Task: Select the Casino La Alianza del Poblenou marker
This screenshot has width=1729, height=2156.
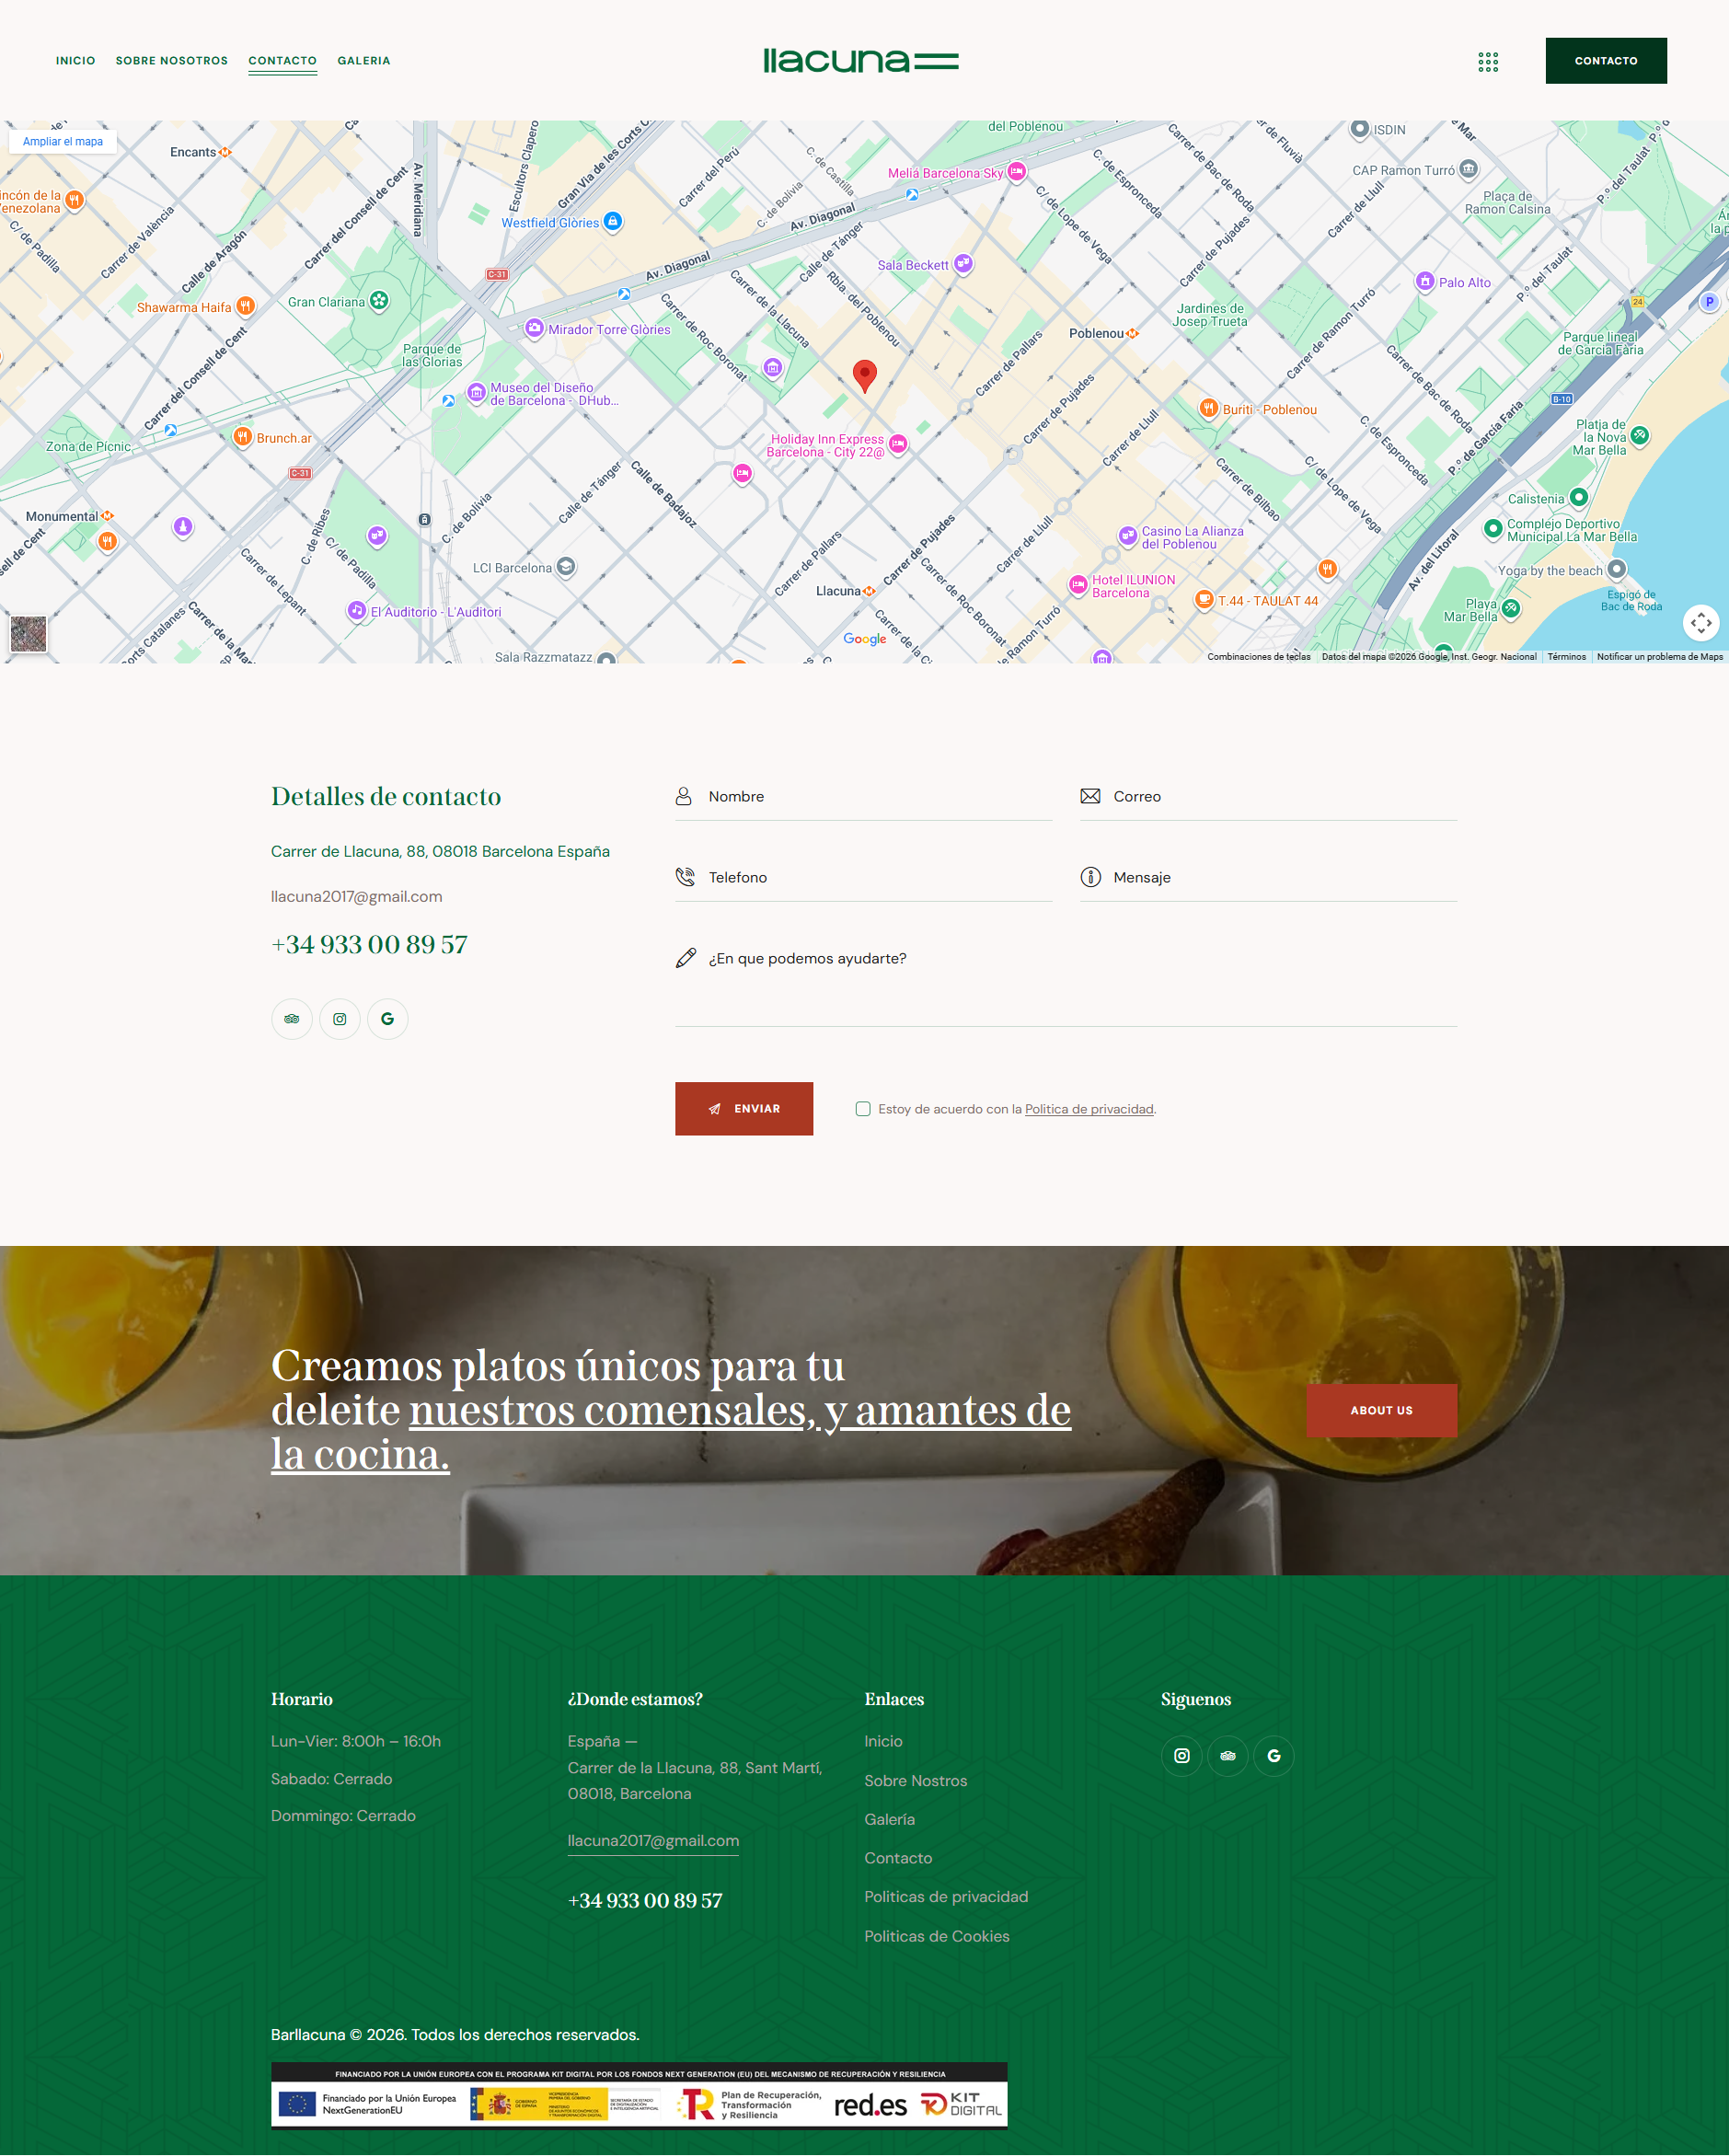Action: (x=1128, y=536)
